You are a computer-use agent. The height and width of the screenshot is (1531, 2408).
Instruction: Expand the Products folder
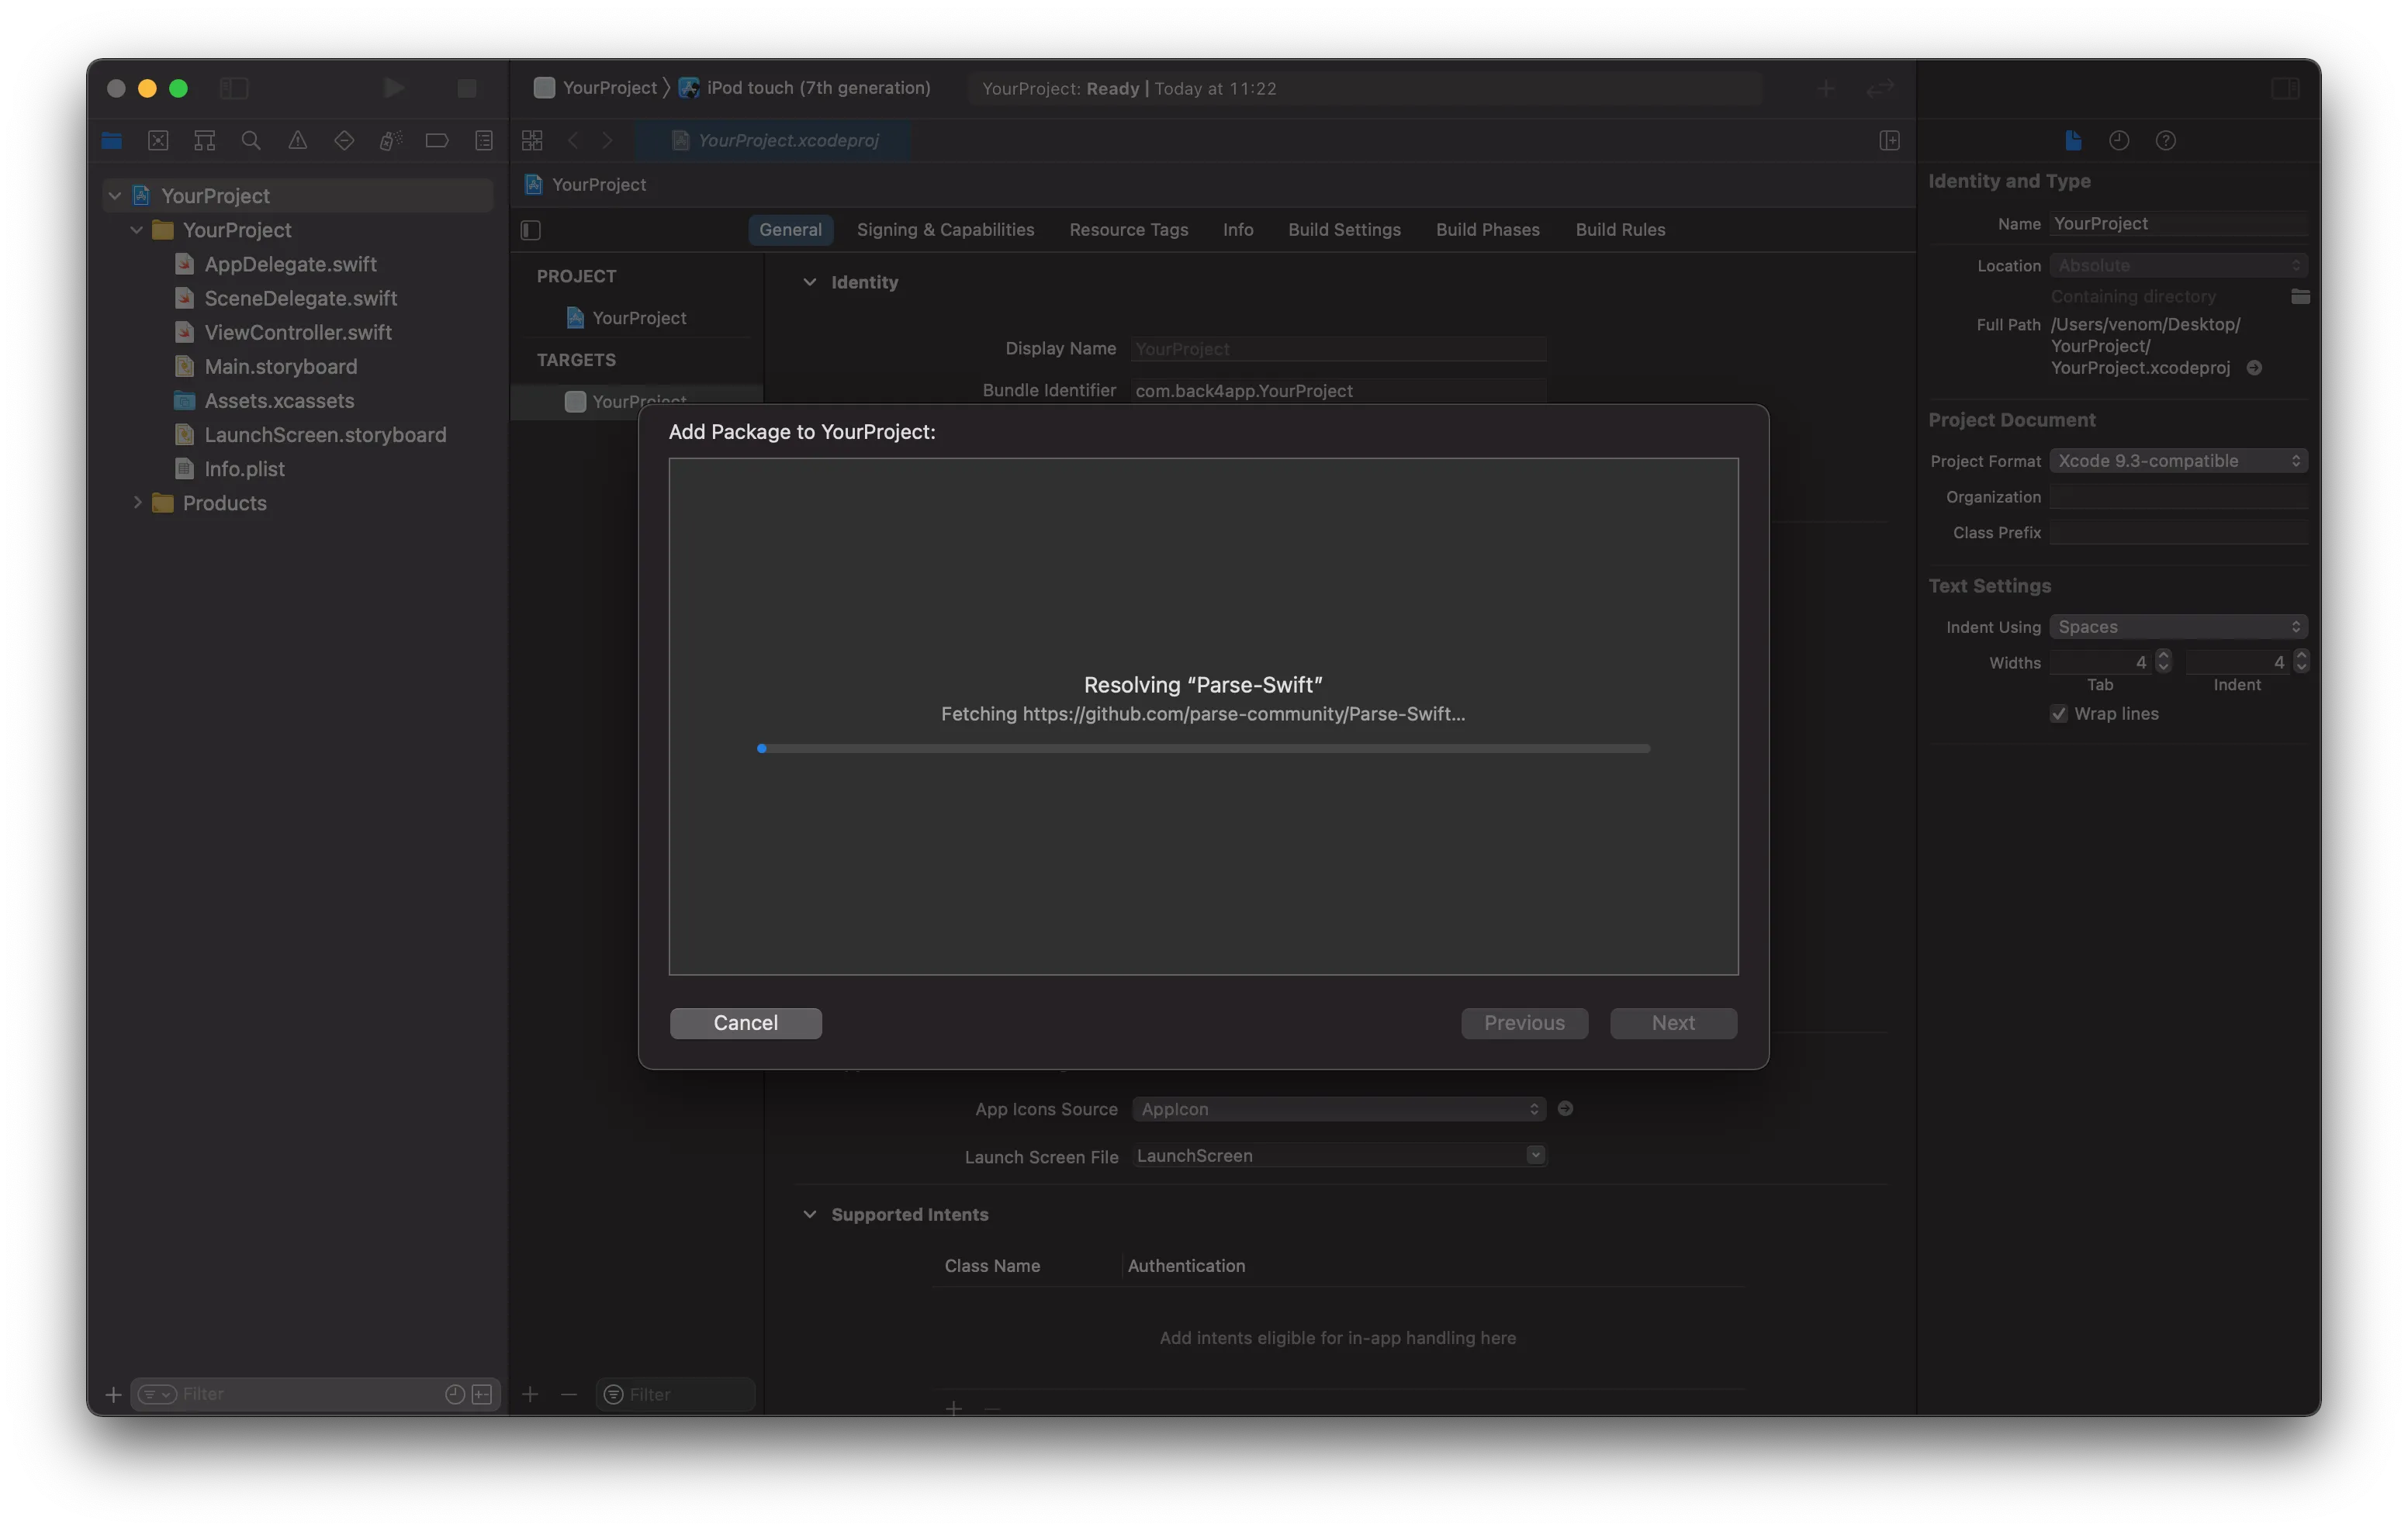click(137, 502)
